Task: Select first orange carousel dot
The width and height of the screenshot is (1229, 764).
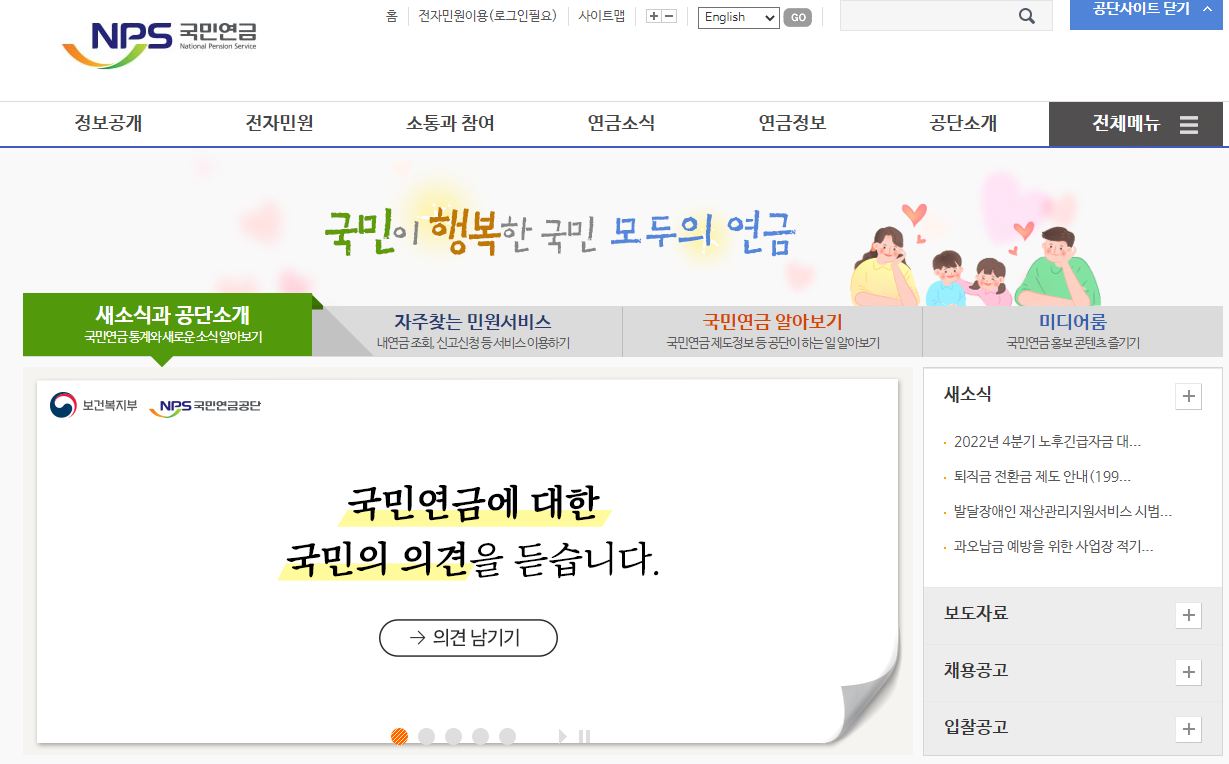Action: (x=399, y=737)
